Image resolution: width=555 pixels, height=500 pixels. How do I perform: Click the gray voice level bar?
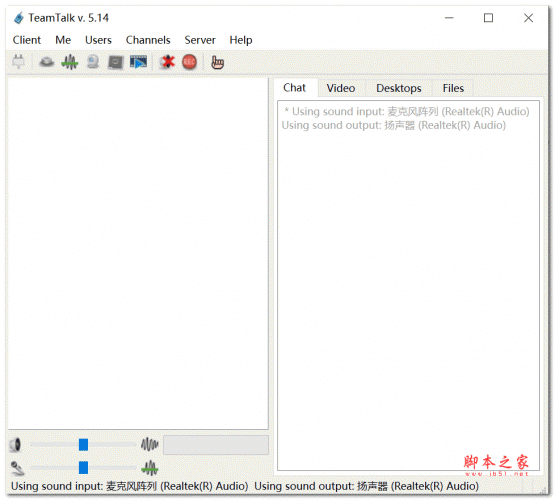[x=216, y=445]
